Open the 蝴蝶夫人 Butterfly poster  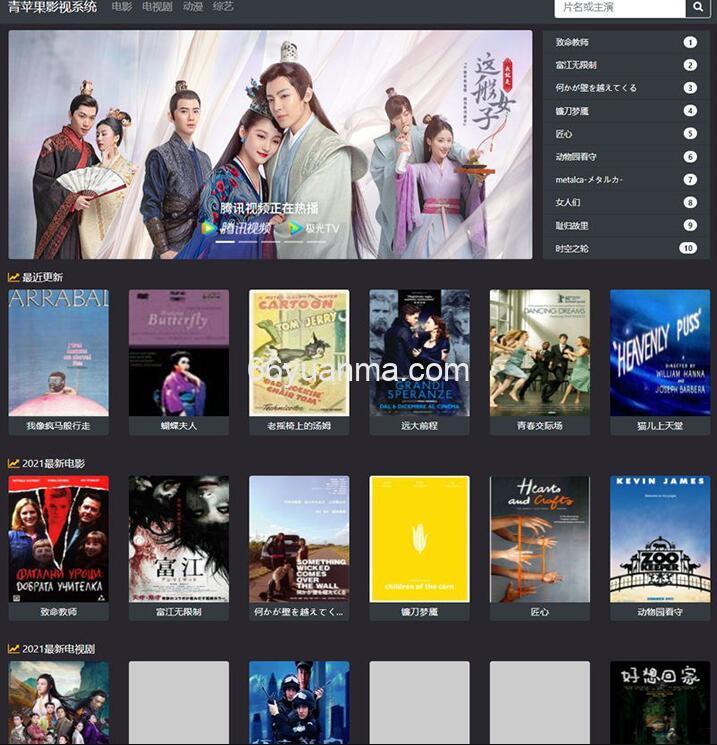(x=179, y=352)
